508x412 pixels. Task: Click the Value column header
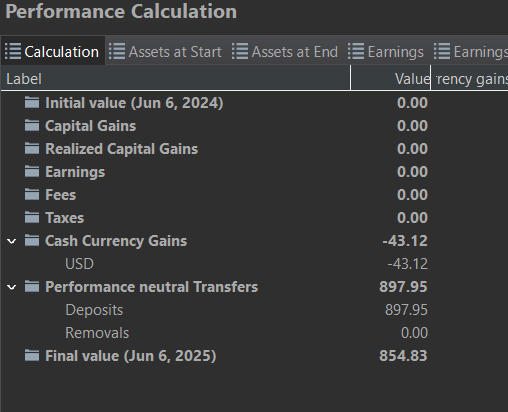pos(391,79)
